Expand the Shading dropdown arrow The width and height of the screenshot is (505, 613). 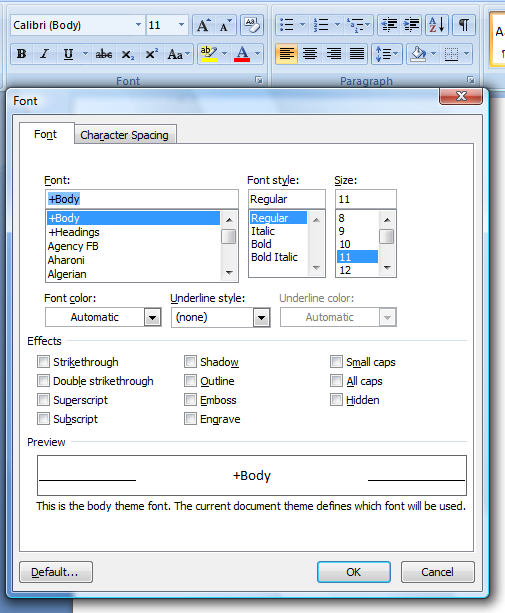pos(433,54)
